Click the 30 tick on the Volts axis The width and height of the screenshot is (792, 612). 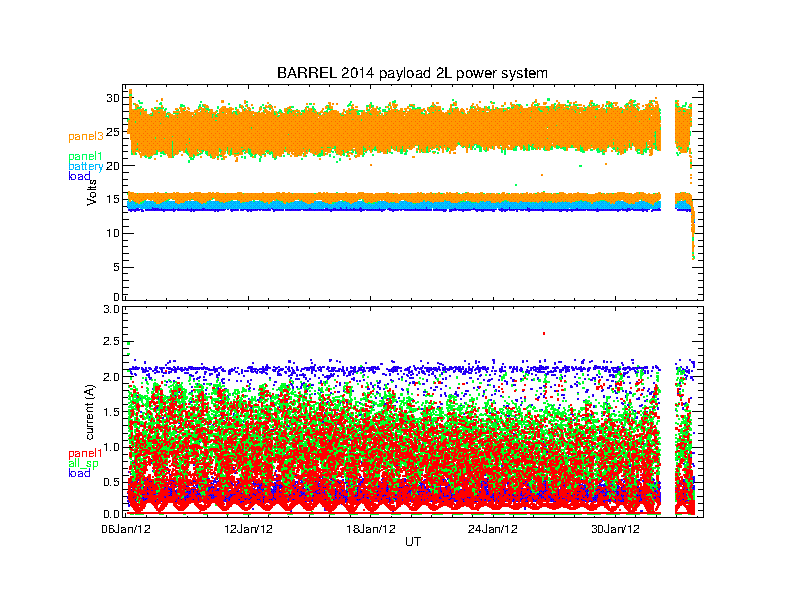coord(112,98)
